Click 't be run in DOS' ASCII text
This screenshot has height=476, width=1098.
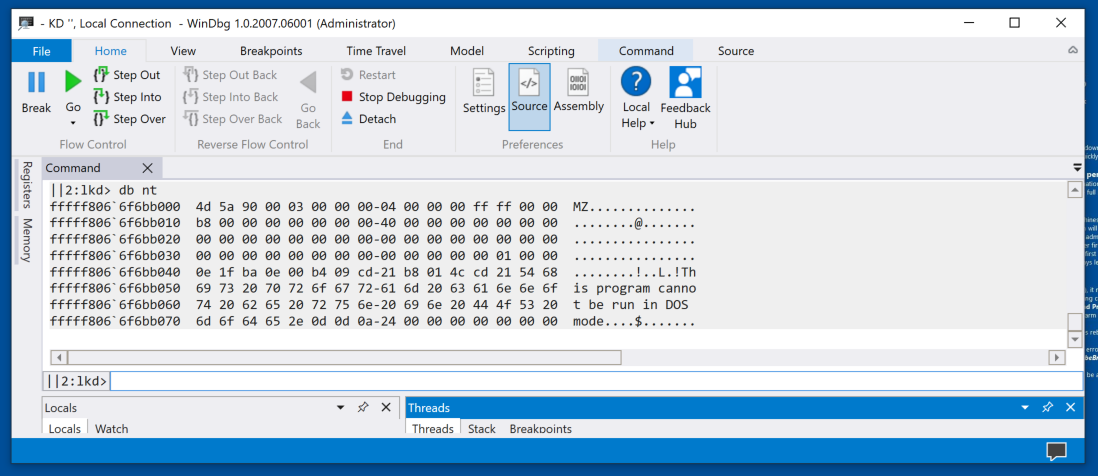tap(630, 305)
